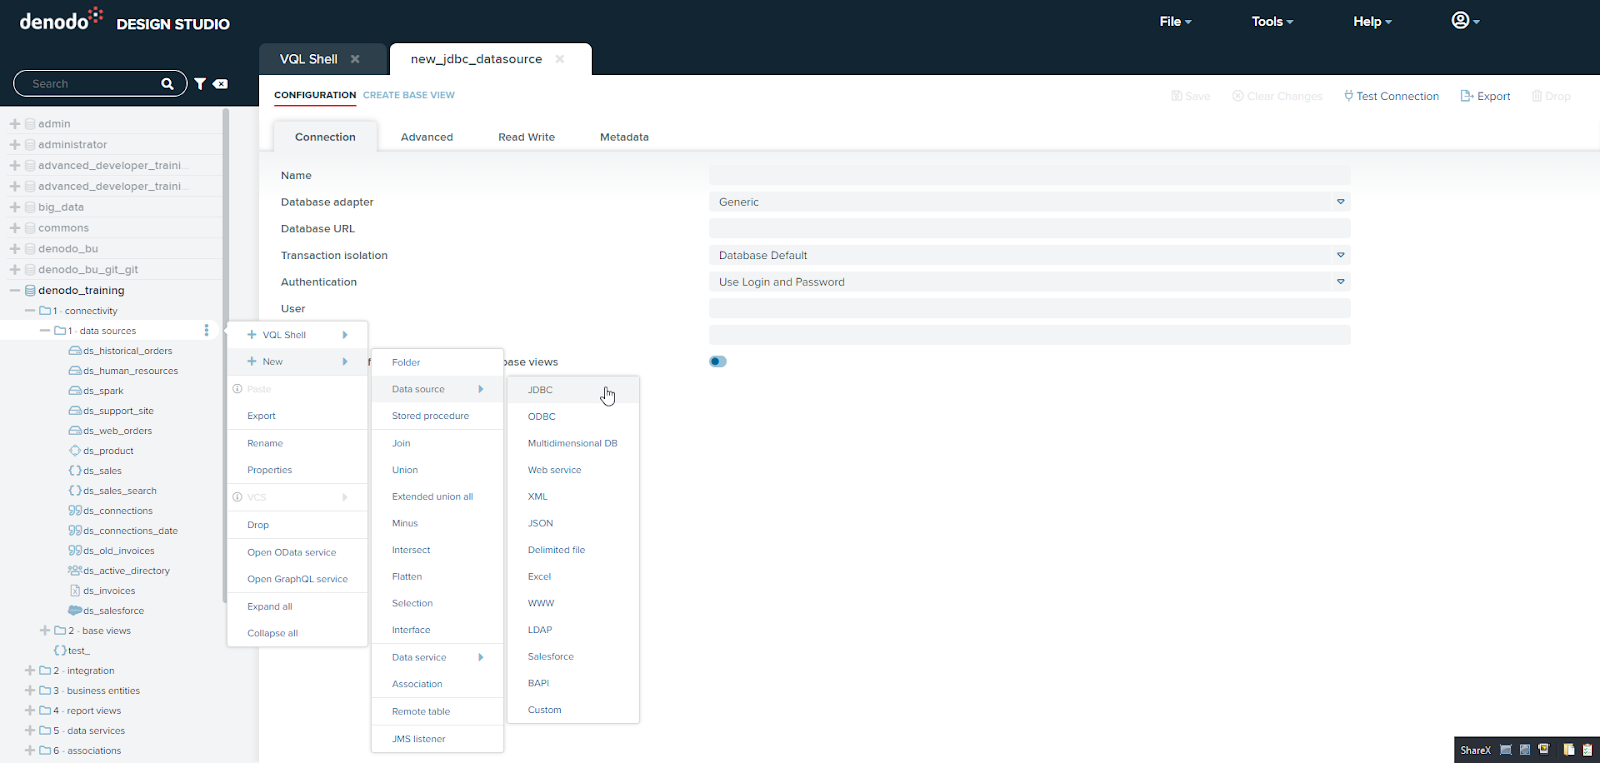
Task: Expand the 6 - associations folder
Action: 30,751
